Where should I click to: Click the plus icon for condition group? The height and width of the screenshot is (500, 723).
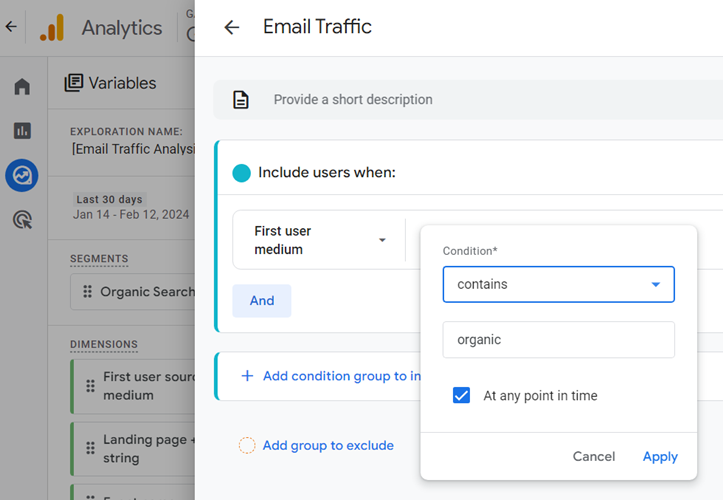pyautogui.click(x=247, y=376)
